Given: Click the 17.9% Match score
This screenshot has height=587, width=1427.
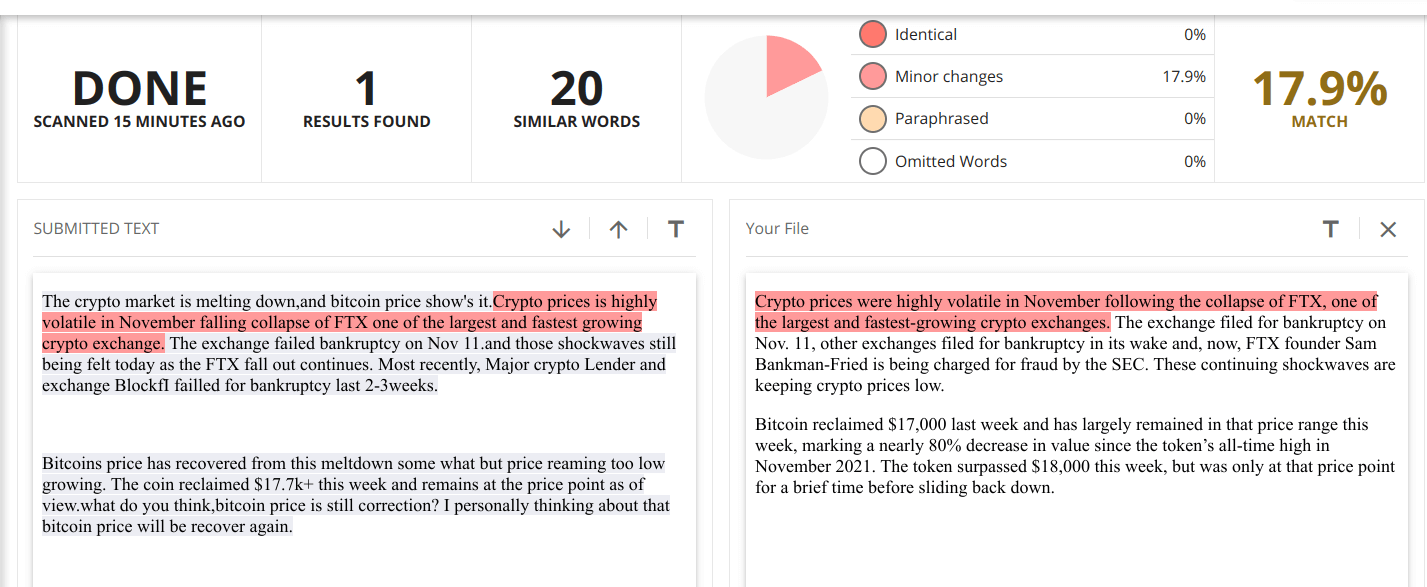Looking at the screenshot, I should tap(1320, 99).
